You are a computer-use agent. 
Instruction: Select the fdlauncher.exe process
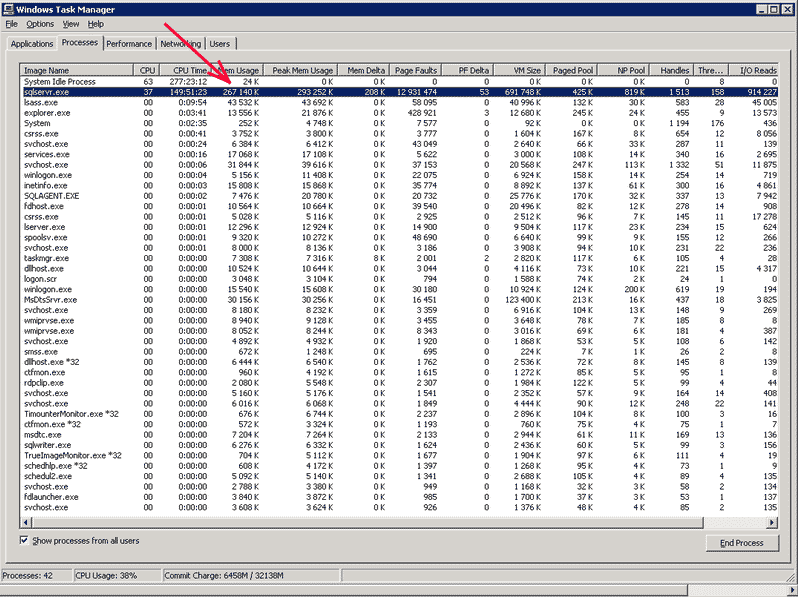(x=399, y=497)
